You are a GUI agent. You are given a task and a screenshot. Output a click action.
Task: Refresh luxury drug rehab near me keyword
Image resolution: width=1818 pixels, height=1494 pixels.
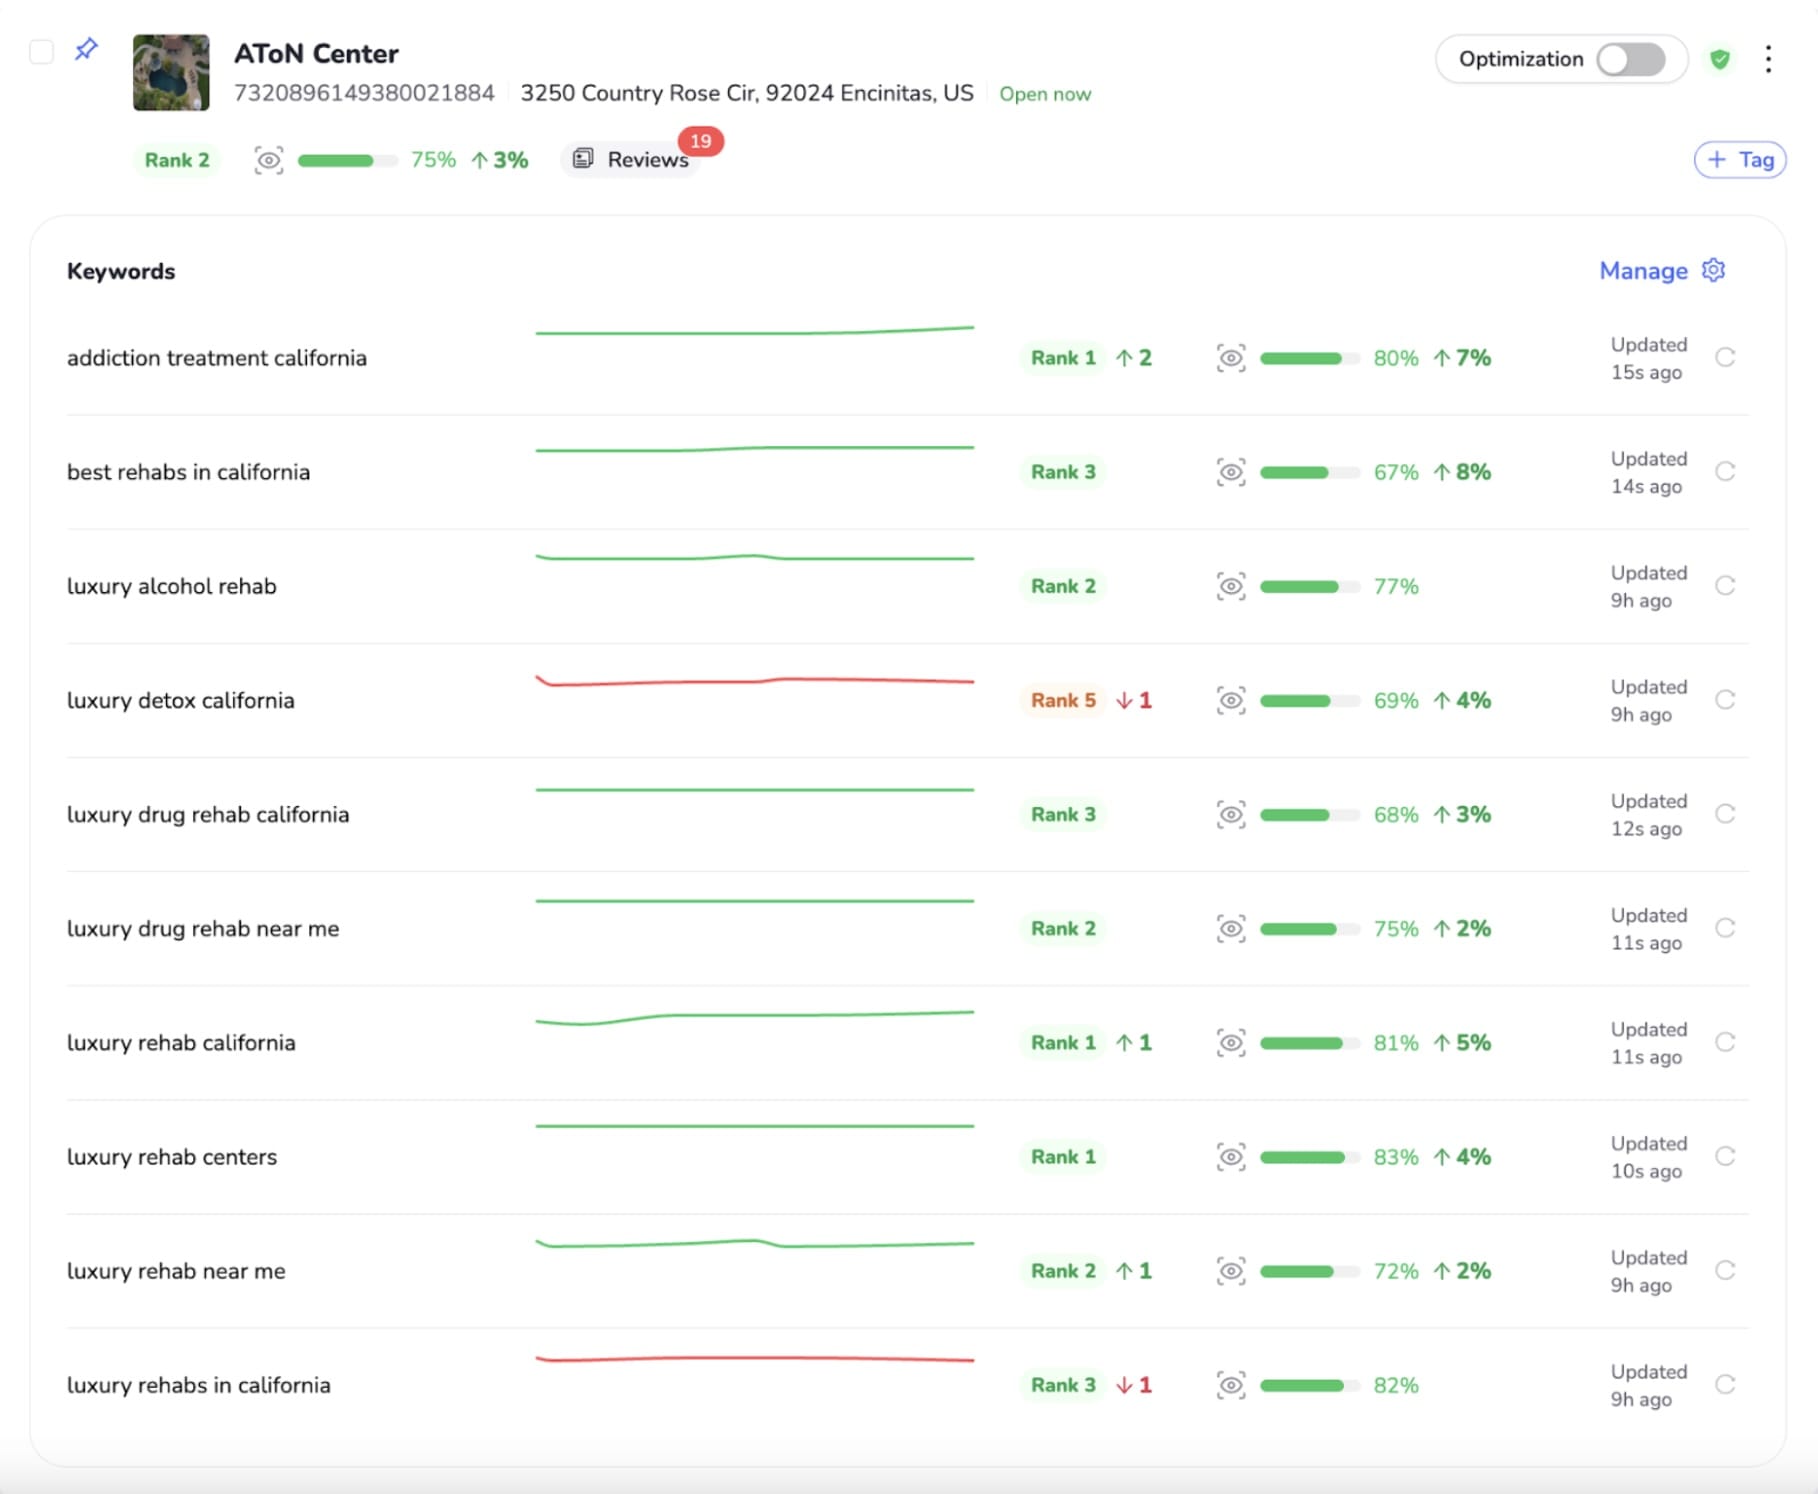(x=1725, y=927)
